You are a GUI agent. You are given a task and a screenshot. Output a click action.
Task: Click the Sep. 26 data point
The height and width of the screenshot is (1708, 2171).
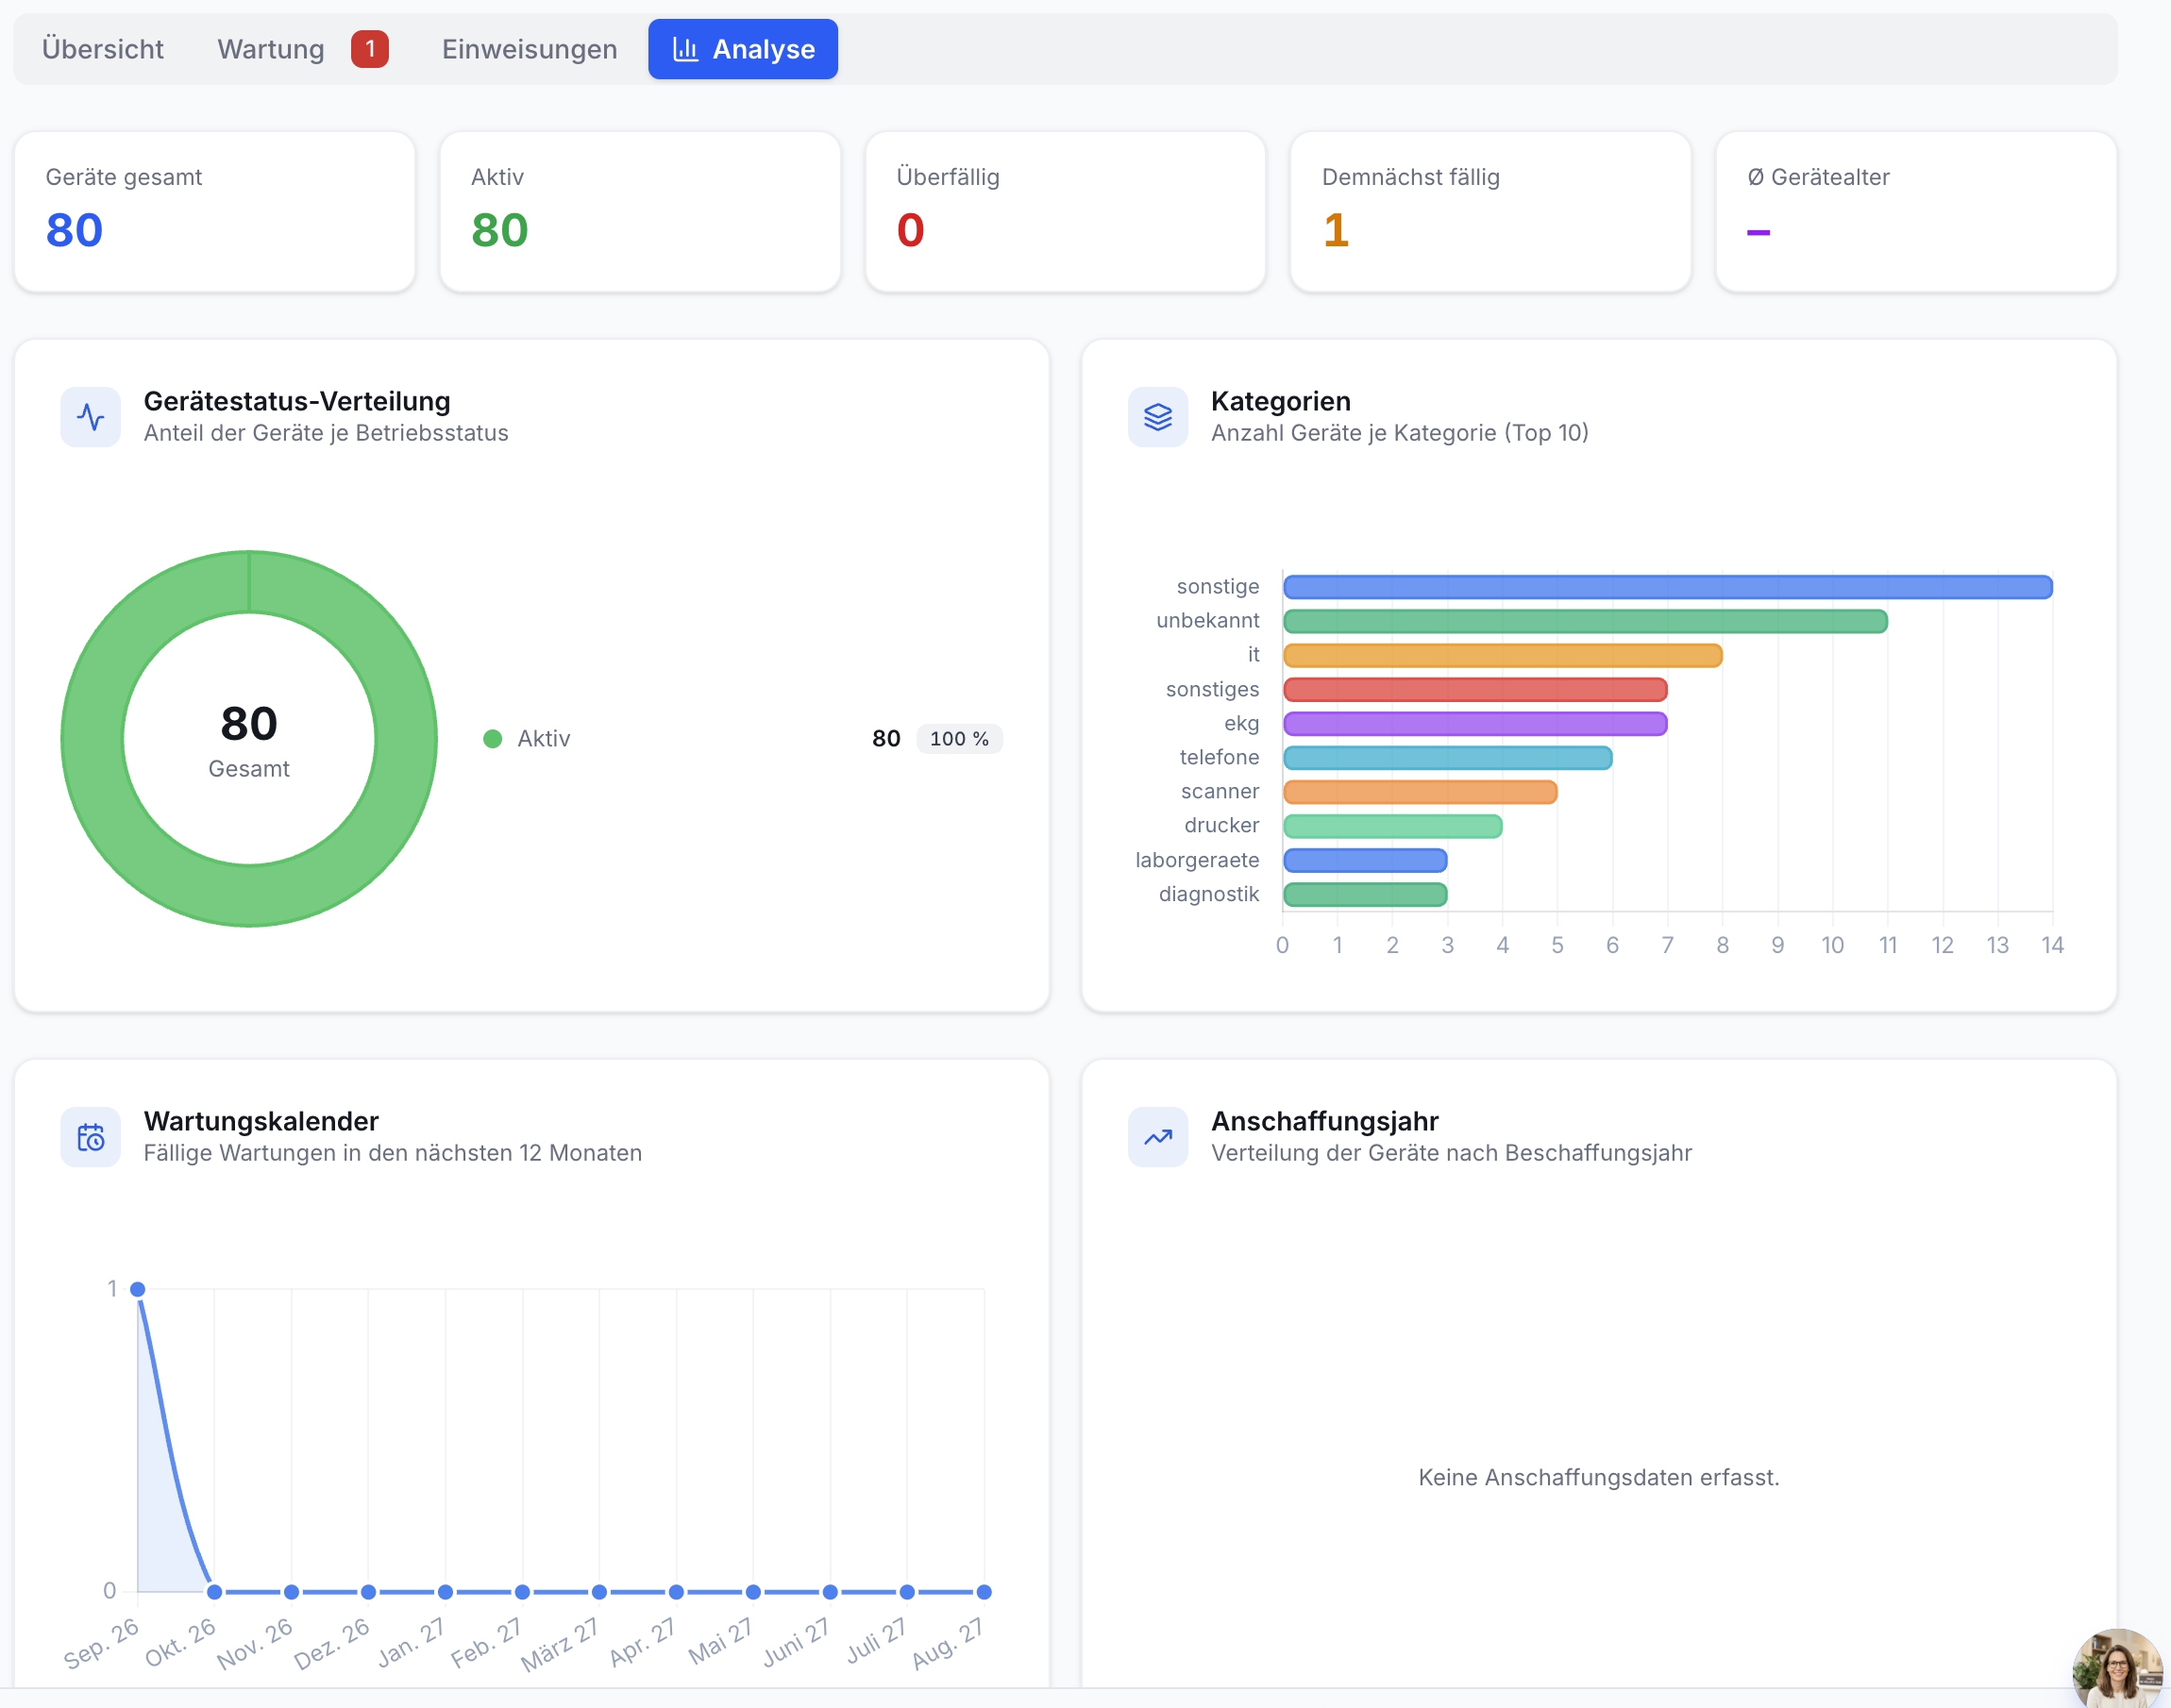pos(138,1289)
